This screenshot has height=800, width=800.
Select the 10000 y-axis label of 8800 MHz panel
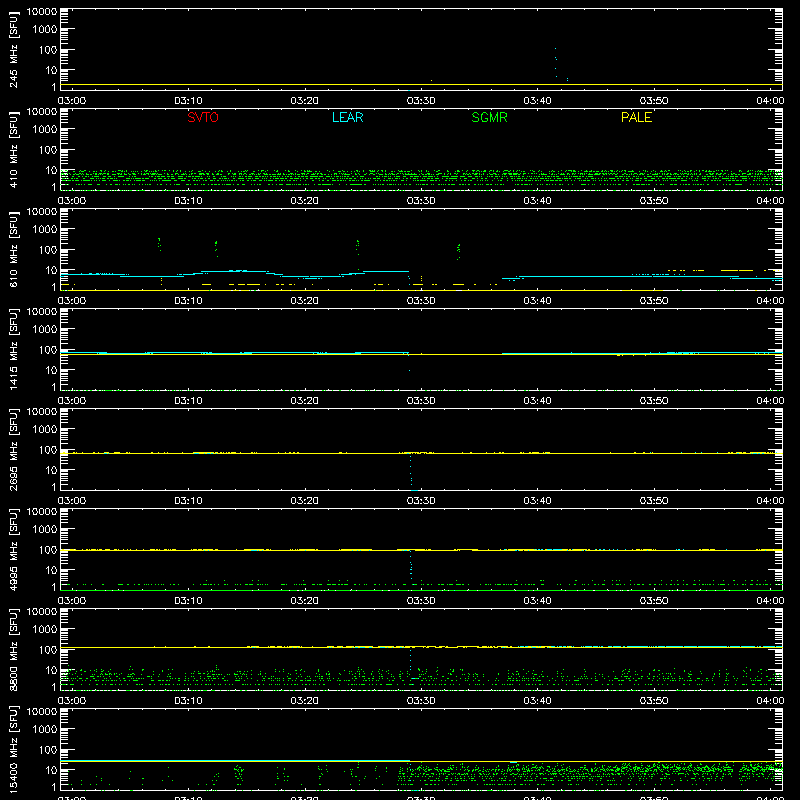42,612
